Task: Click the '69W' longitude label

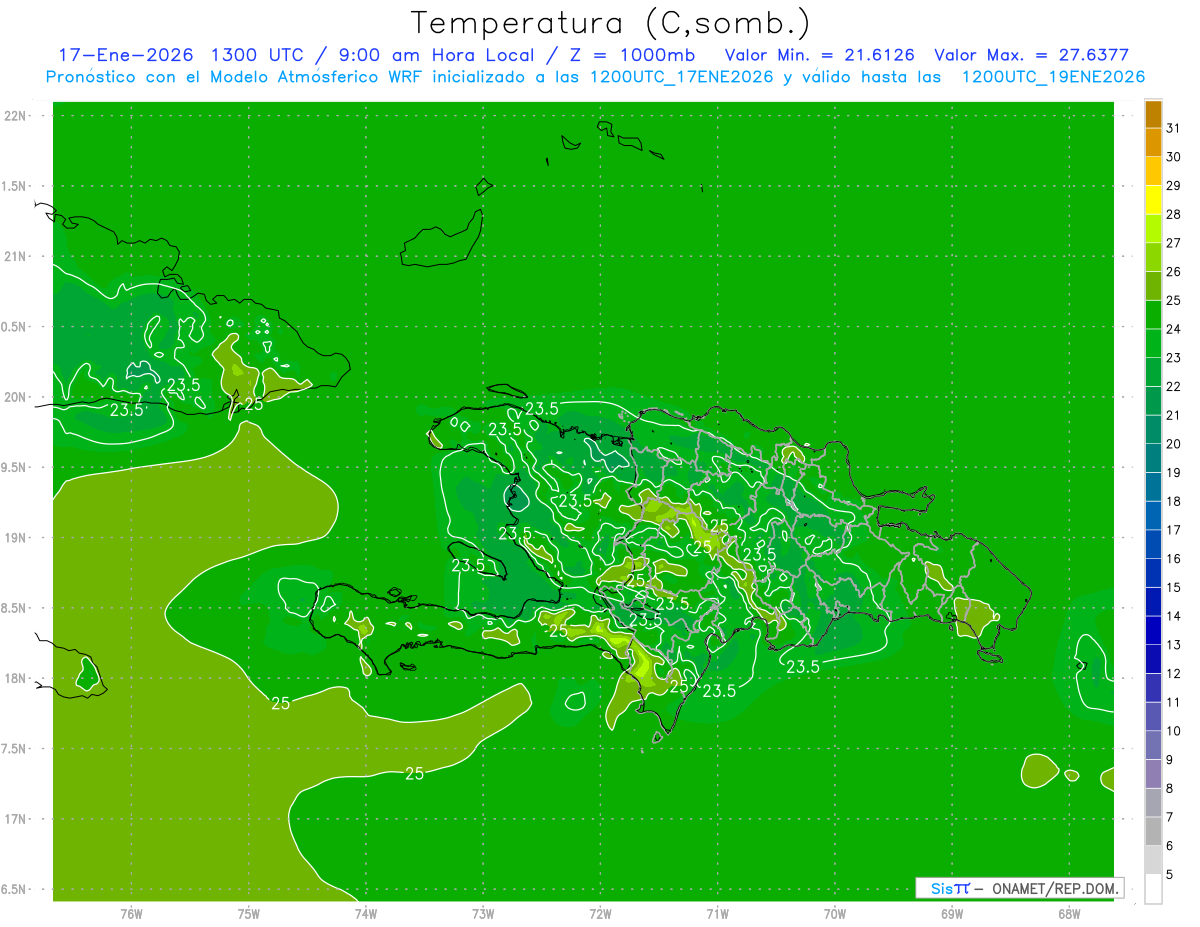Action: (x=952, y=914)
